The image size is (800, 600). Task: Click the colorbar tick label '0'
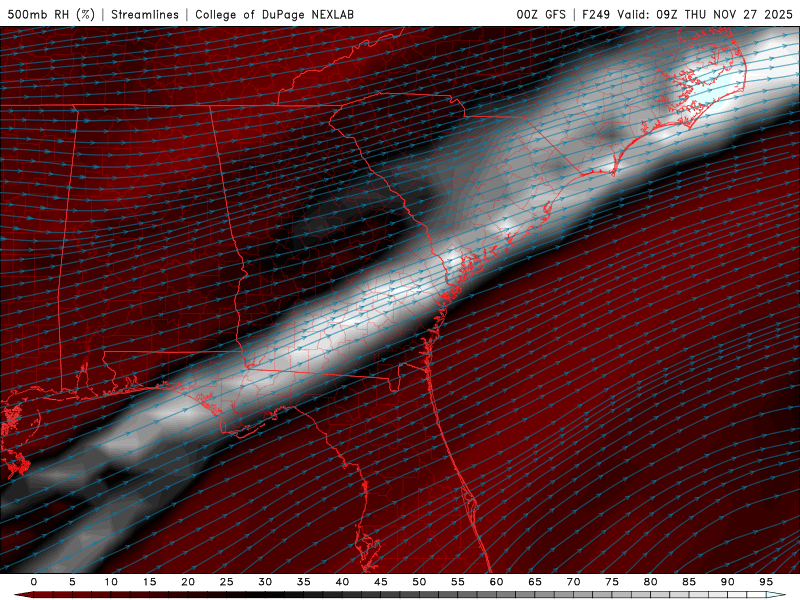tap(34, 582)
